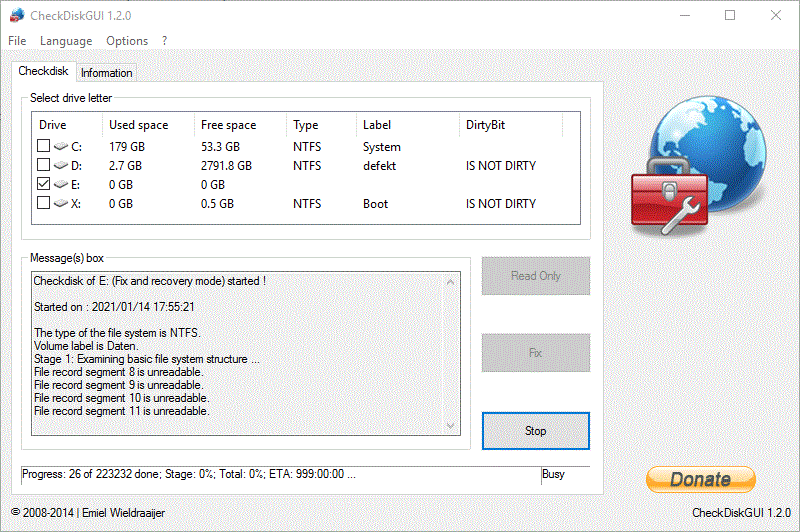The width and height of the screenshot is (800, 532).
Task: Switch to the Information tab
Action: (x=106, y=73)
